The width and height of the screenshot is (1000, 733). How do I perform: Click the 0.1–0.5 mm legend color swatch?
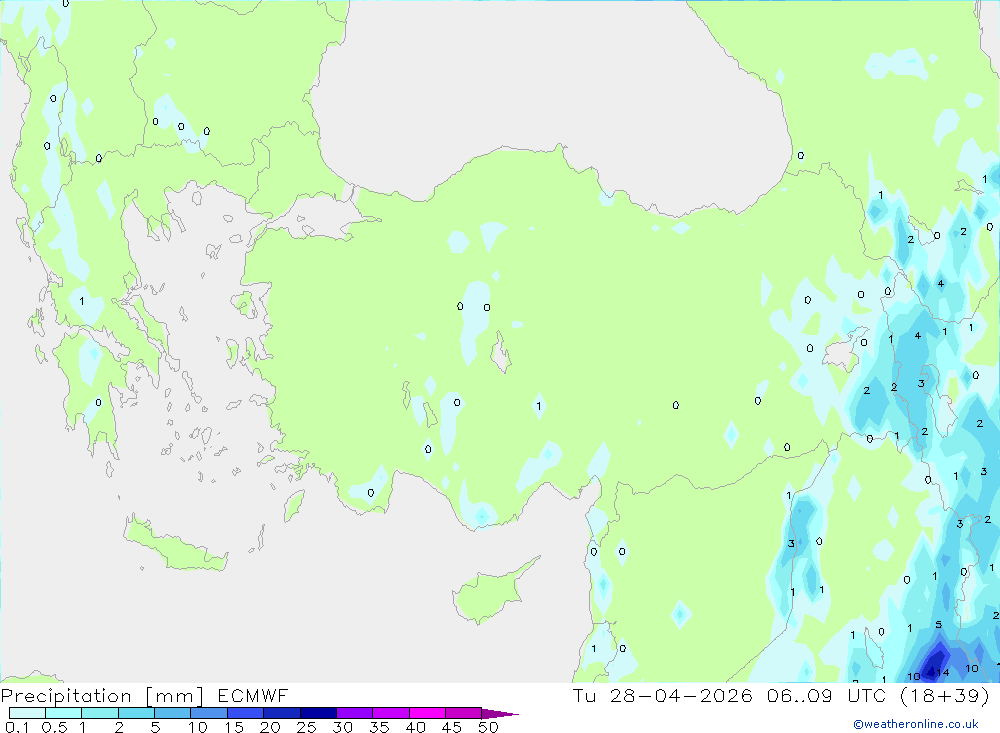point(27,713)
